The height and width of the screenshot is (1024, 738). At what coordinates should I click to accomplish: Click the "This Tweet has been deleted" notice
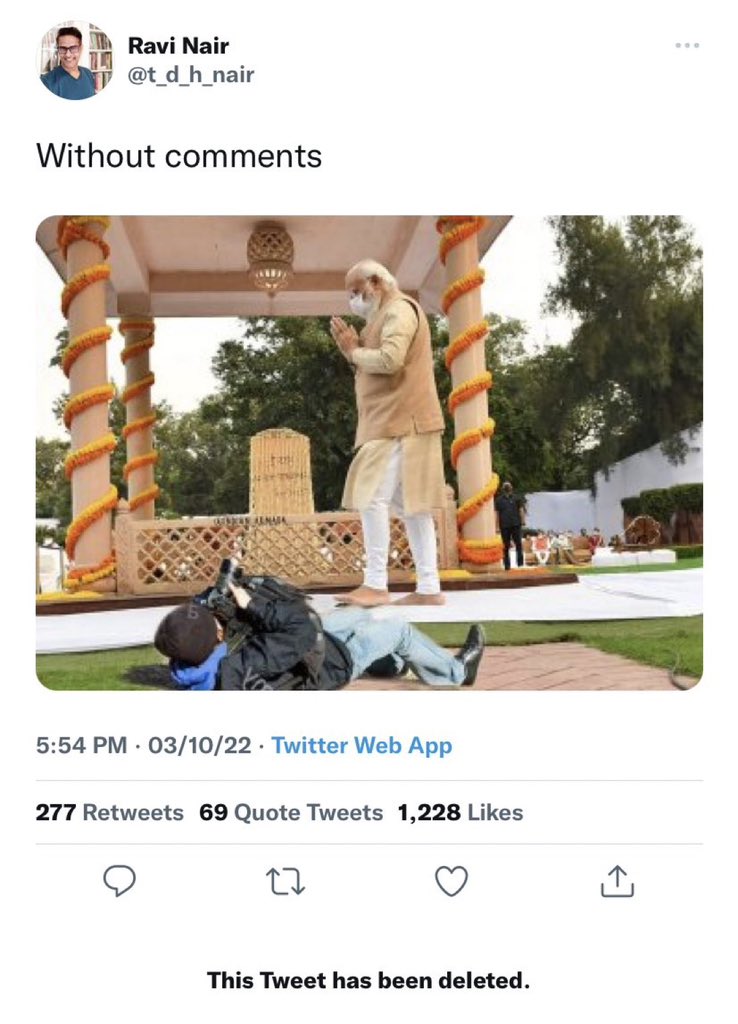click(368, 981)
